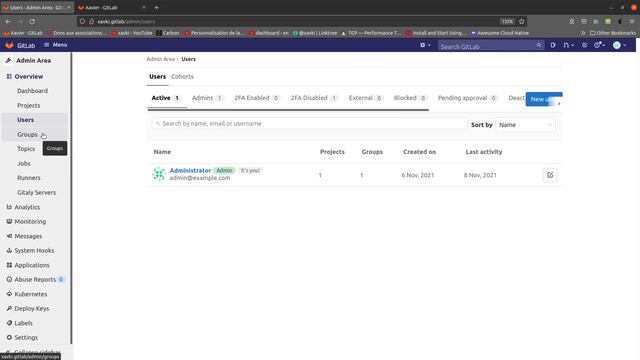Screen dimensions: 640x360
Task: Click the System Hooks anchor icon
Action: pos(9,250)
